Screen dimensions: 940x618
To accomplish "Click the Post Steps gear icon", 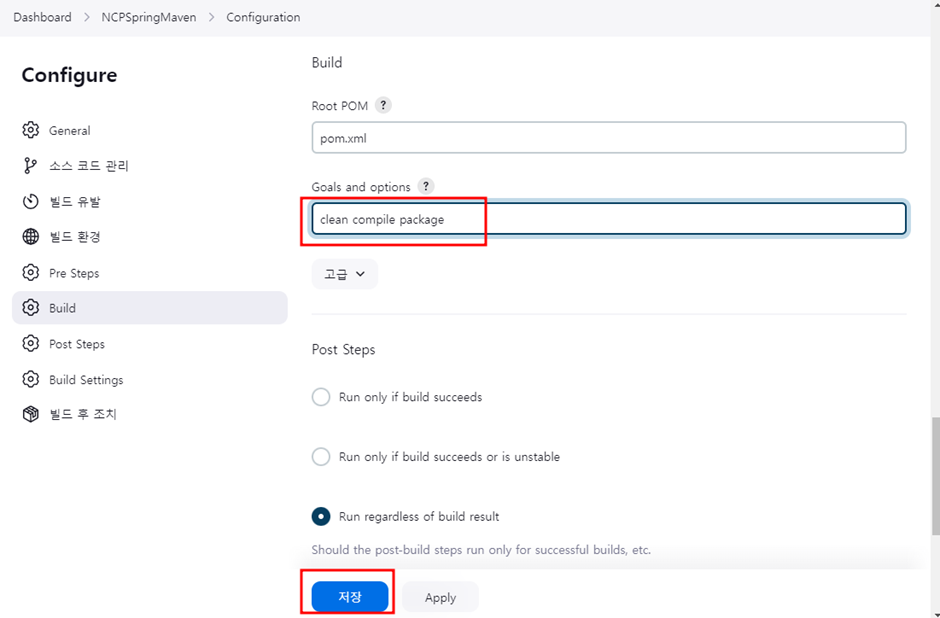I will [31, 343].
